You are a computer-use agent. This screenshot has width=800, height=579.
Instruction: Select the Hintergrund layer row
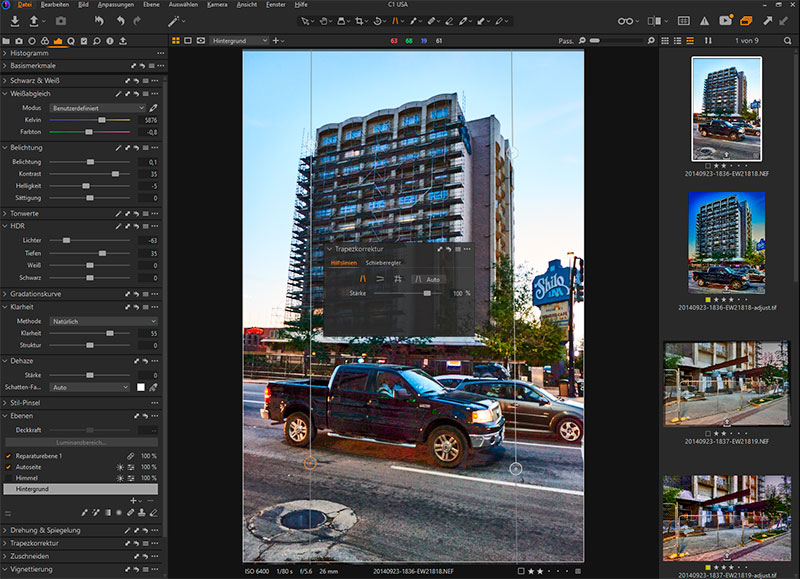tap(81, 489)
